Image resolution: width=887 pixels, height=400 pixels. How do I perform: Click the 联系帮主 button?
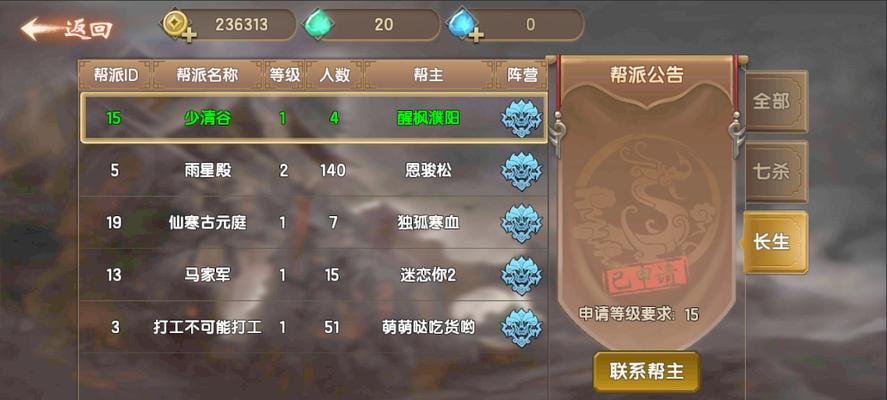tap(647, 372)
